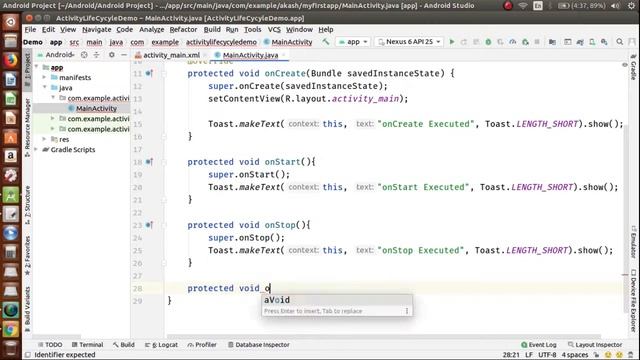Click the volume icon in system tray
This screenshot has width=640, height=360.
click(616, 6)
